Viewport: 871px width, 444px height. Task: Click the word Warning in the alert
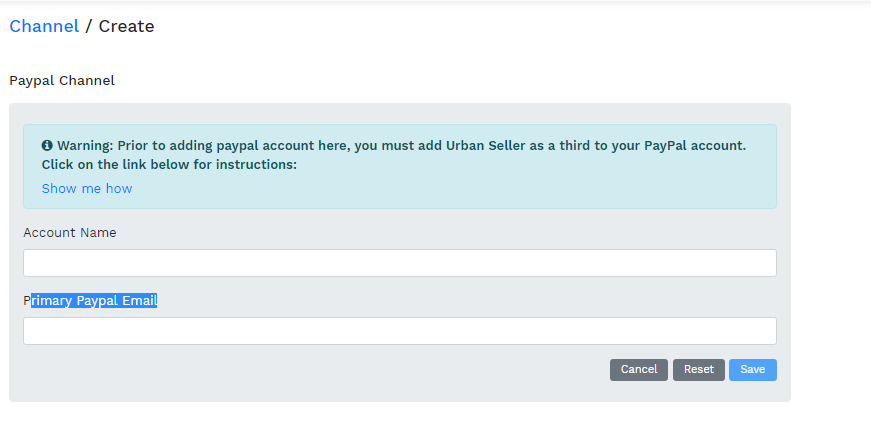[x=84, y=146]
